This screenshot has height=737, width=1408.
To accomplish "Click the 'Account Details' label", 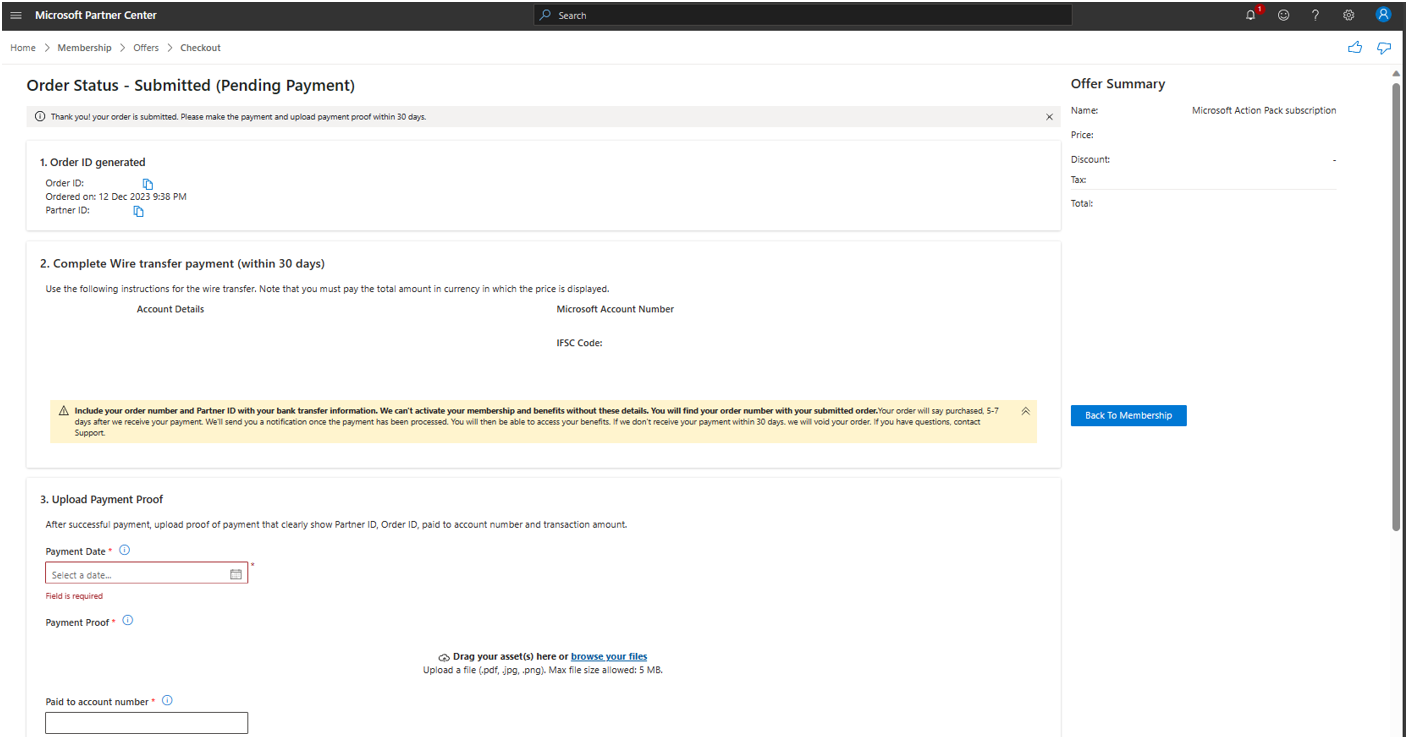I will pos(171,309).
